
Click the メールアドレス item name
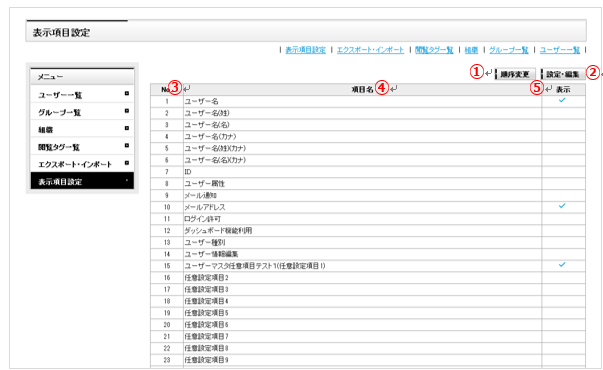pyautogui.click(x=205, y=207)
